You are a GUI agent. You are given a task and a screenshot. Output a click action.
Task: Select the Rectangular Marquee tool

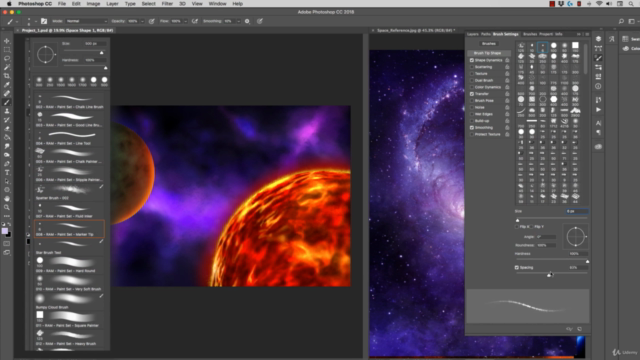pyautogui.click(x=7, y=50)
